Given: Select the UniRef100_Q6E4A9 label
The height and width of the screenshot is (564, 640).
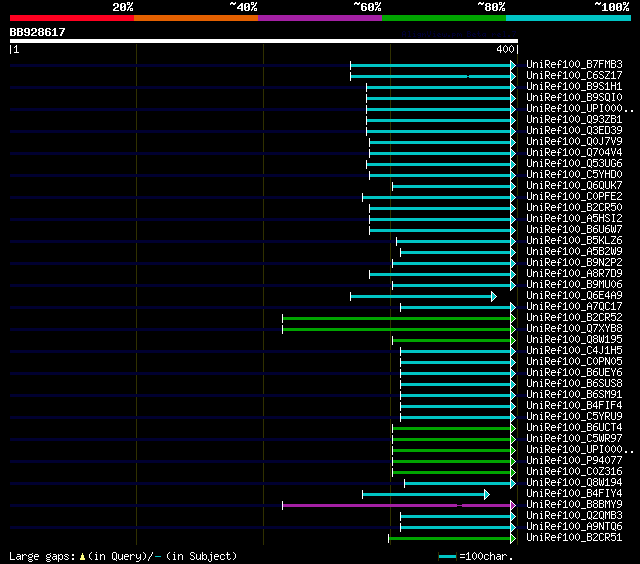Looking at the screenshot, I should [x=574, y=296].
